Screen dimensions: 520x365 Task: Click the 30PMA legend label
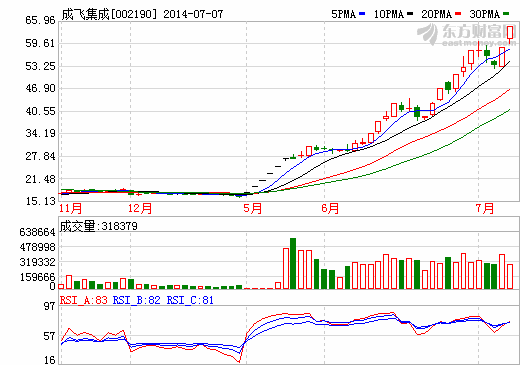coord(485,14)
